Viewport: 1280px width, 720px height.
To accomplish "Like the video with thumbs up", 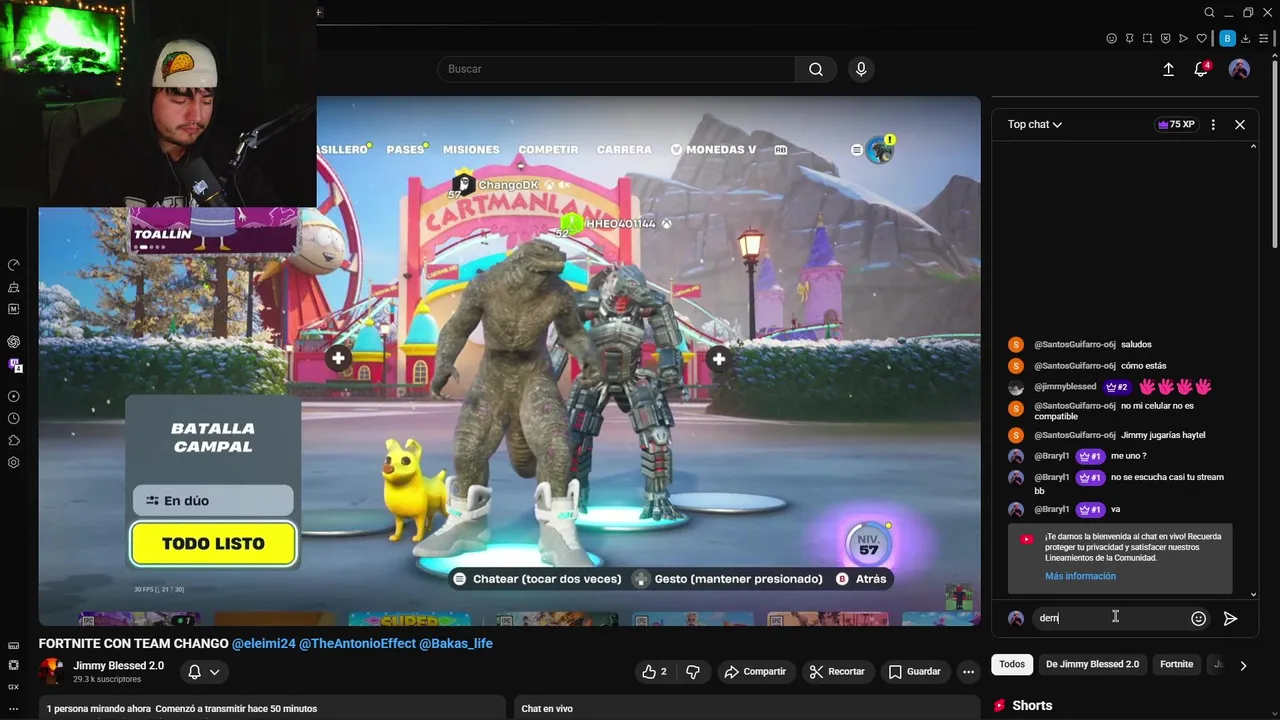I will tap(655, 672).
